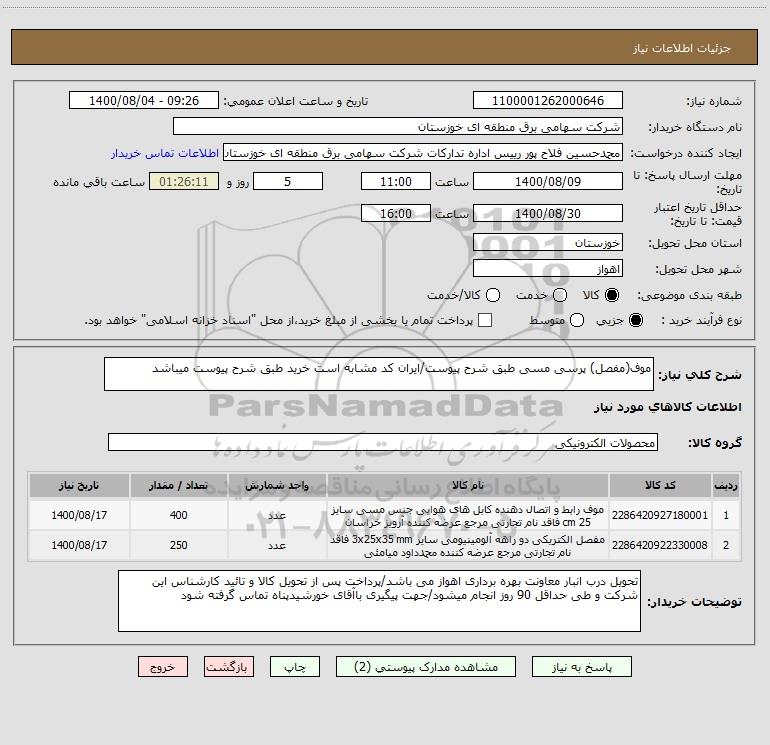Open مشاهده مدارک پیوستی (2) attachments
Screen dimensions: 770x745
click(x=426, y=667)
